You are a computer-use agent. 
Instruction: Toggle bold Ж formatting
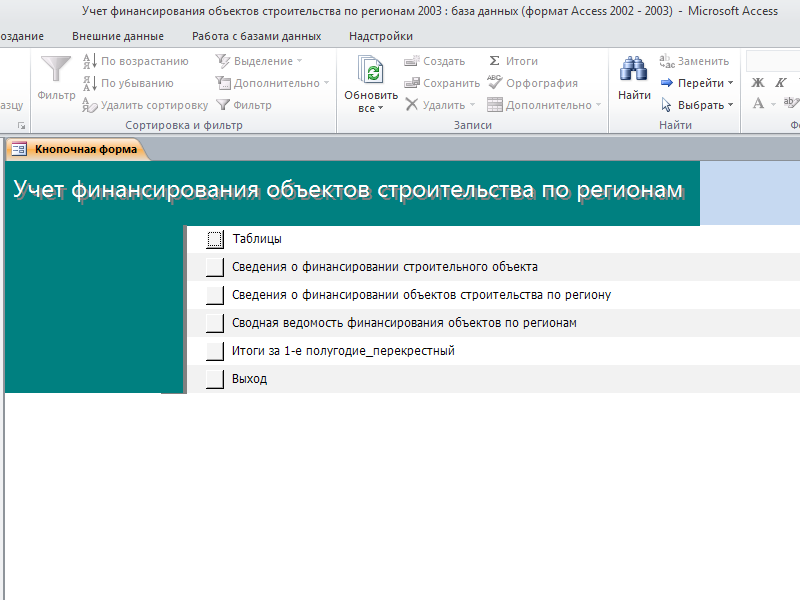(758, 83)
